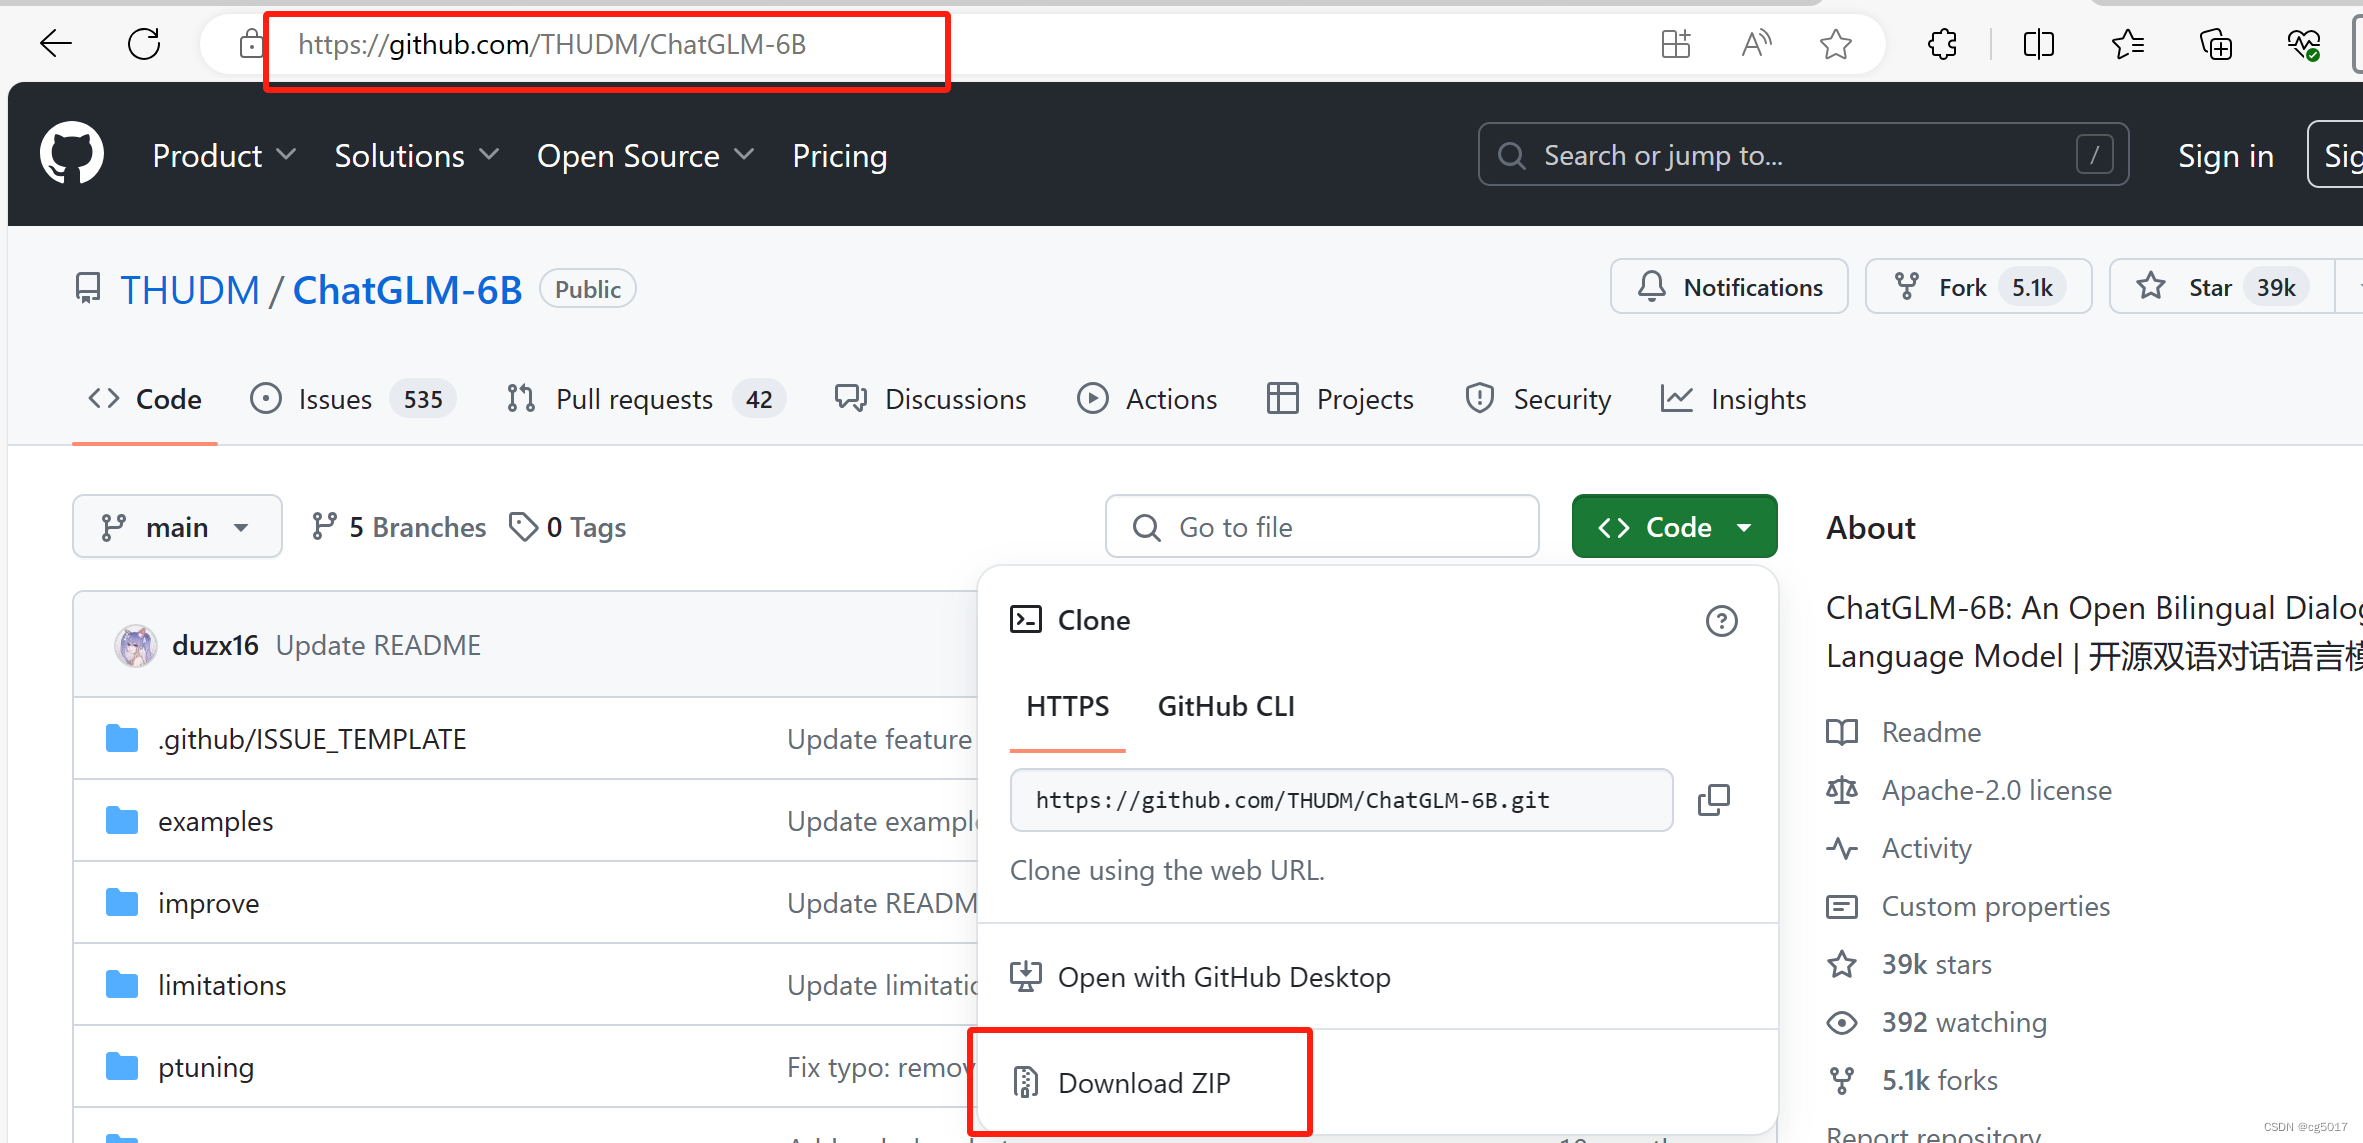The height and width of the screenshot is (1143, 2363).
Task: Expand the 5 Branches dropdown
Action: tap(398, 528)
